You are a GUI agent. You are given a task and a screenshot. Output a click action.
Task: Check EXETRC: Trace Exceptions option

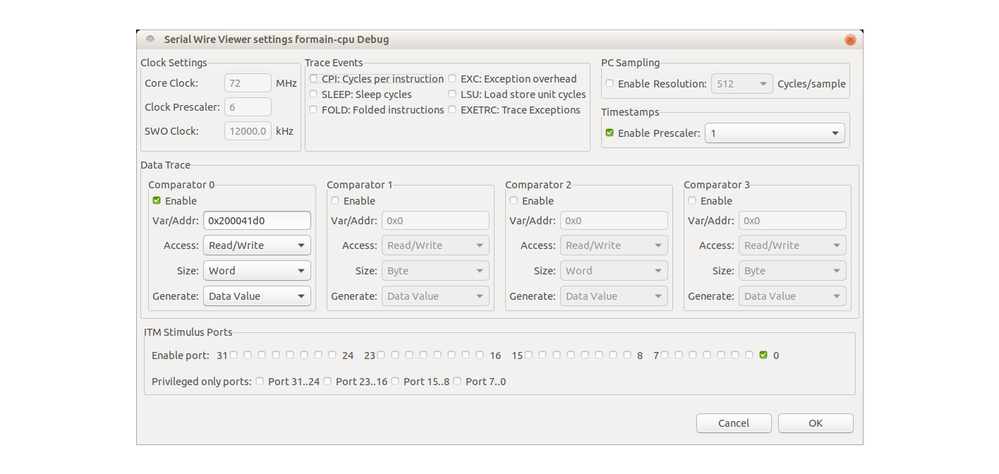(452, 110)
